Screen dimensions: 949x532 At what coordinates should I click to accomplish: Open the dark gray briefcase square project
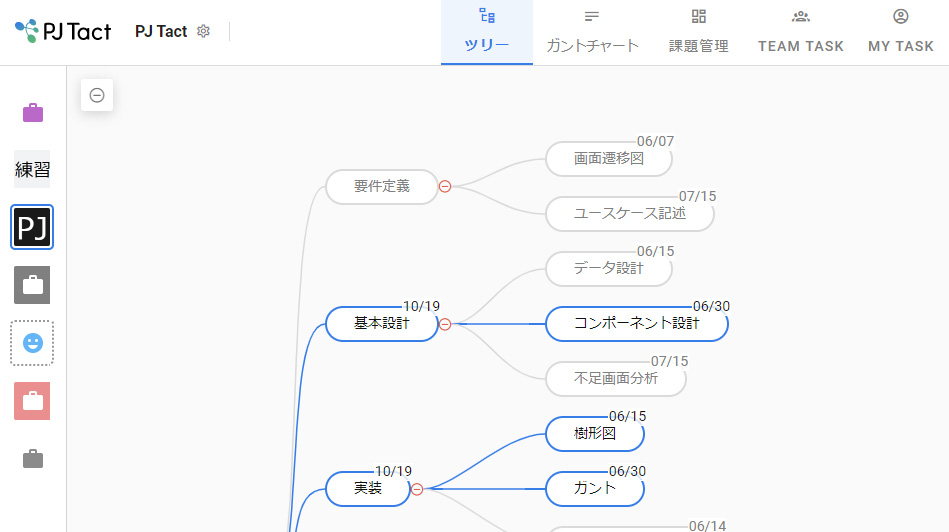32,285
